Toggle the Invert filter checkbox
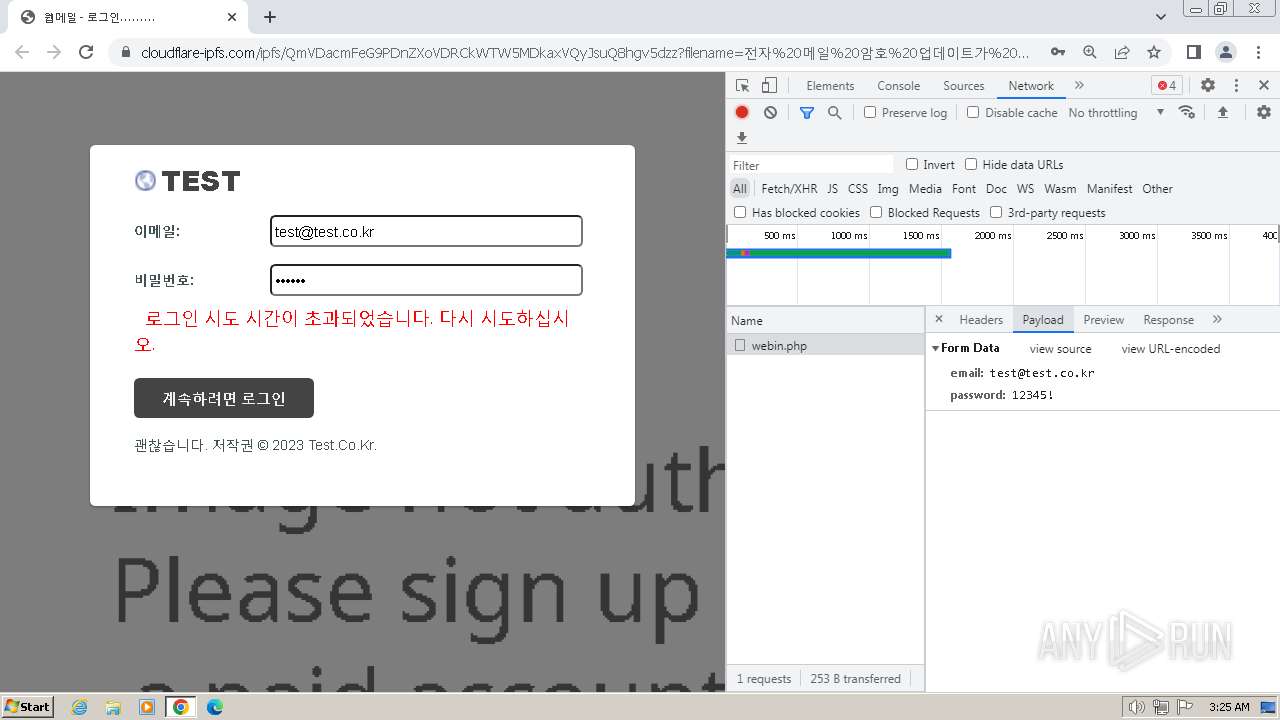 pos(912,164)
